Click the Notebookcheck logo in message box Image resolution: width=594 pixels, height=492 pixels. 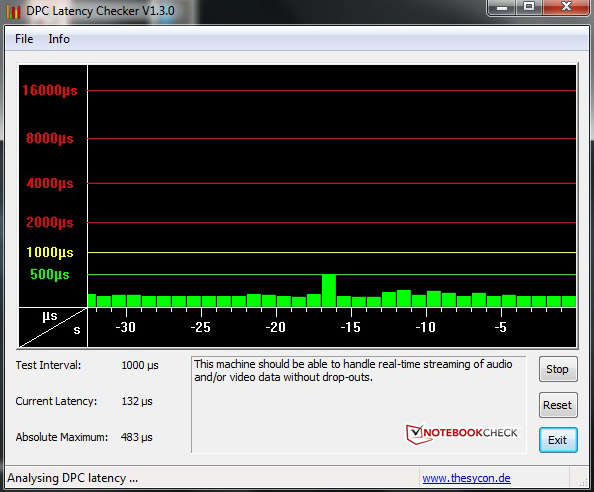pos(462,433)
